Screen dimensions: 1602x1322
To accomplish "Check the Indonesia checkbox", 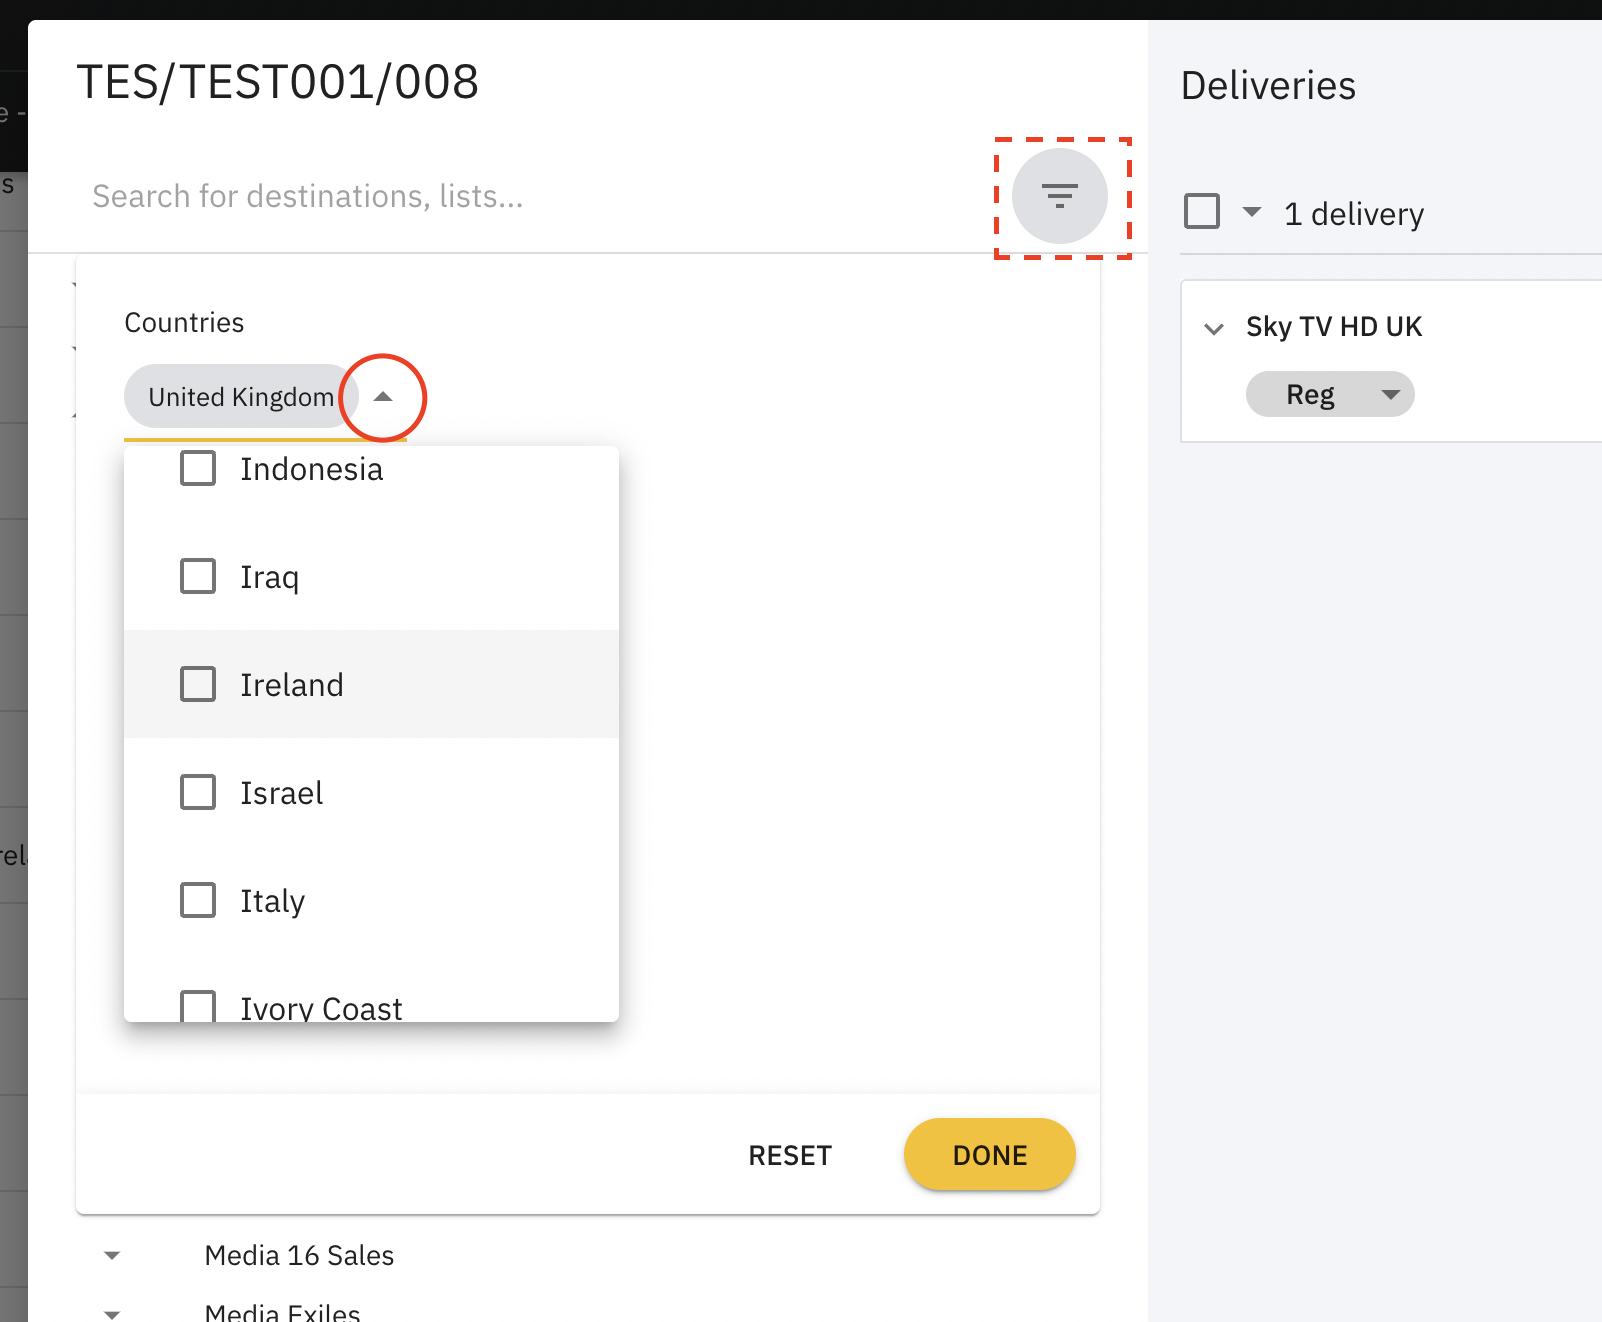I will (198, 468).
